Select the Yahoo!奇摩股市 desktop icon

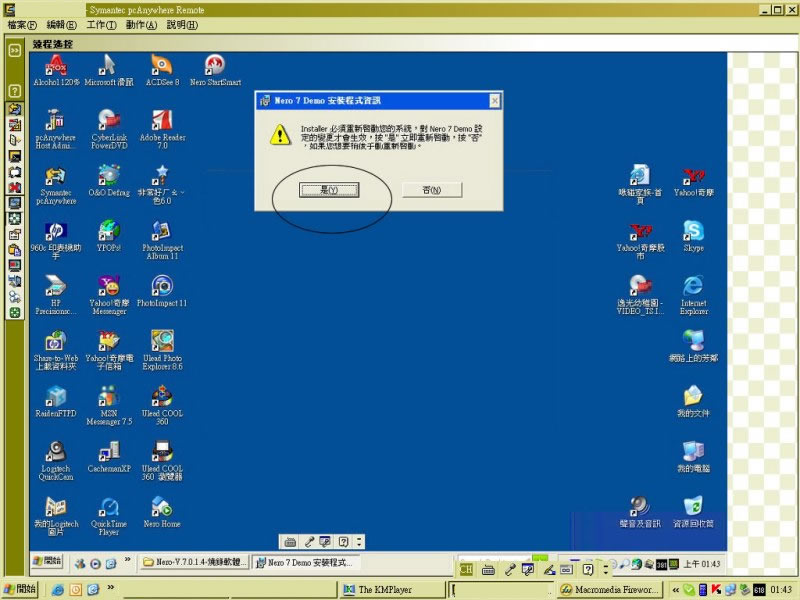(x=640, y=240)
